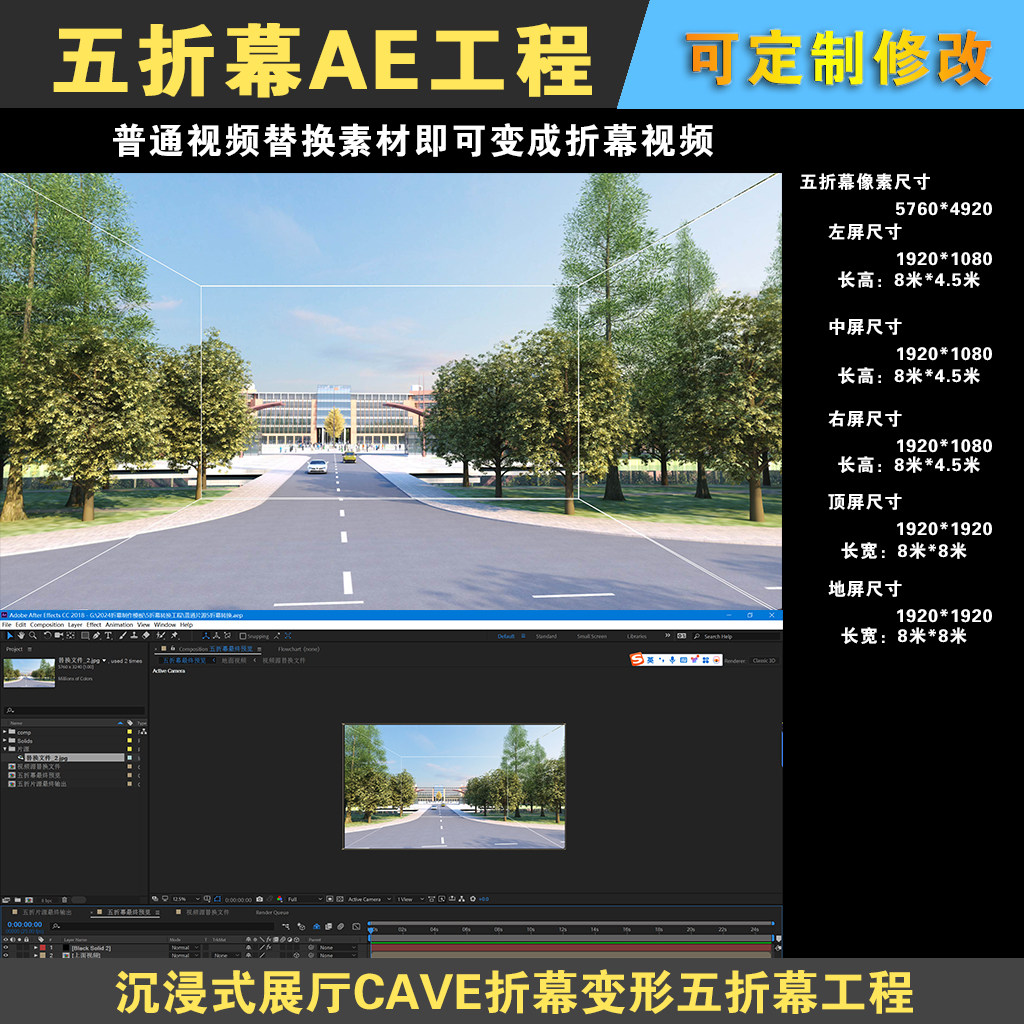The image size is (1024, 1024).
Task: Select the Eraser tool
Action: (146, 635)
